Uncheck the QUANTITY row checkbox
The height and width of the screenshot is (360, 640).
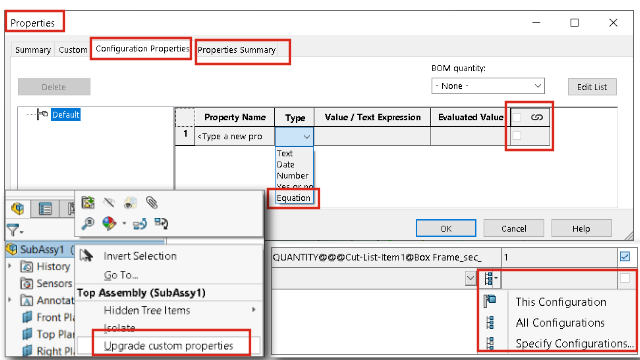(624, 257)
